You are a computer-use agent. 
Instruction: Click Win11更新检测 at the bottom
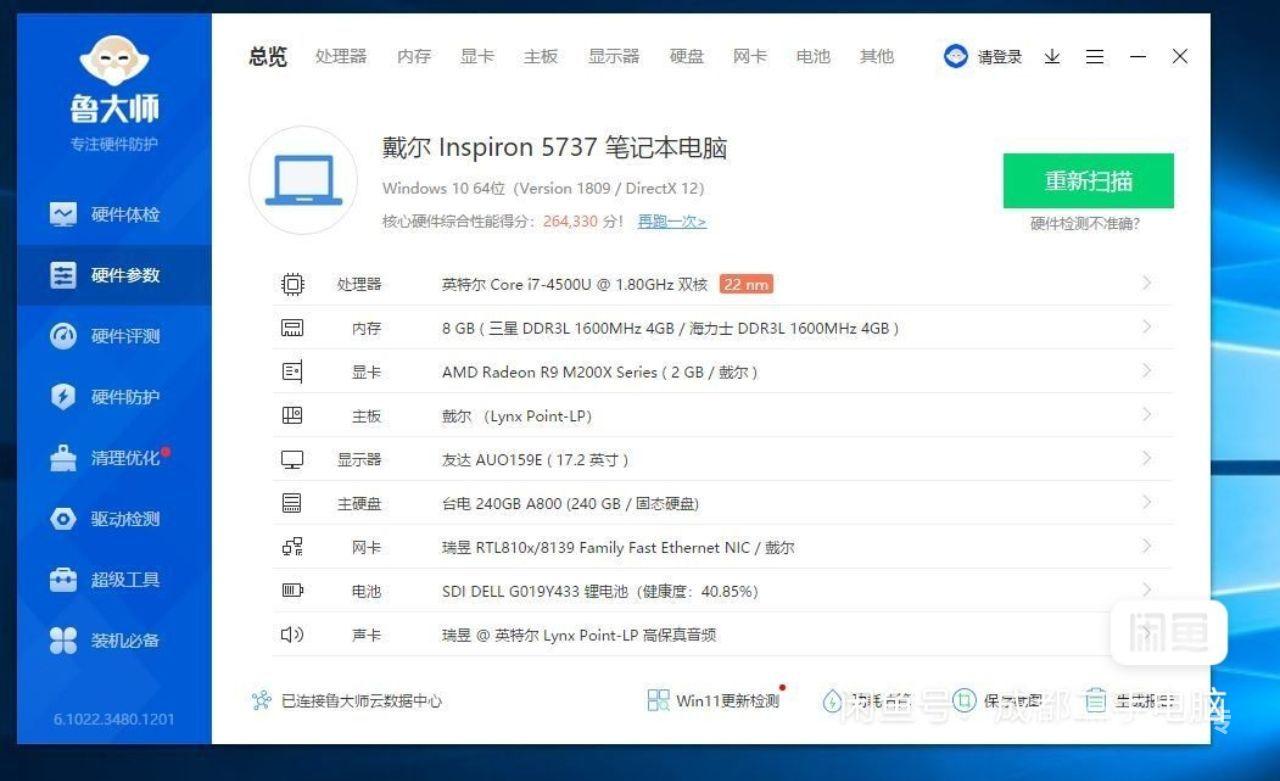click(714, 701)
